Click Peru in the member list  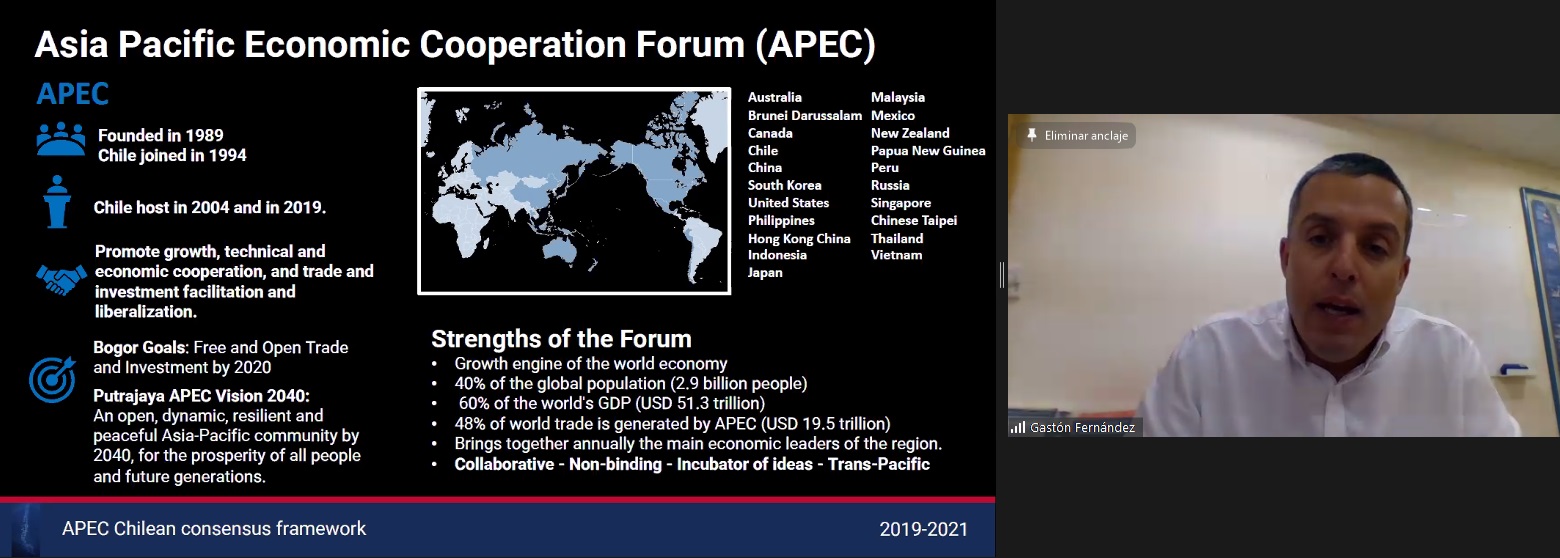pos(885,168)
